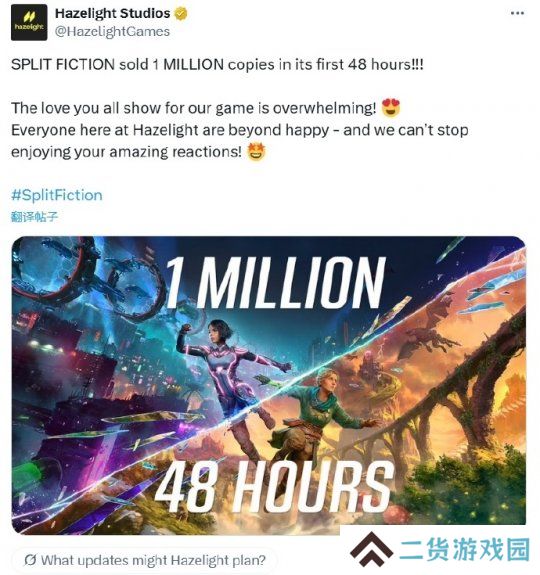This screenshot has height=575, width=540.
Task: Click the 二货游戏园 watermark text
Action: point(465,549)
